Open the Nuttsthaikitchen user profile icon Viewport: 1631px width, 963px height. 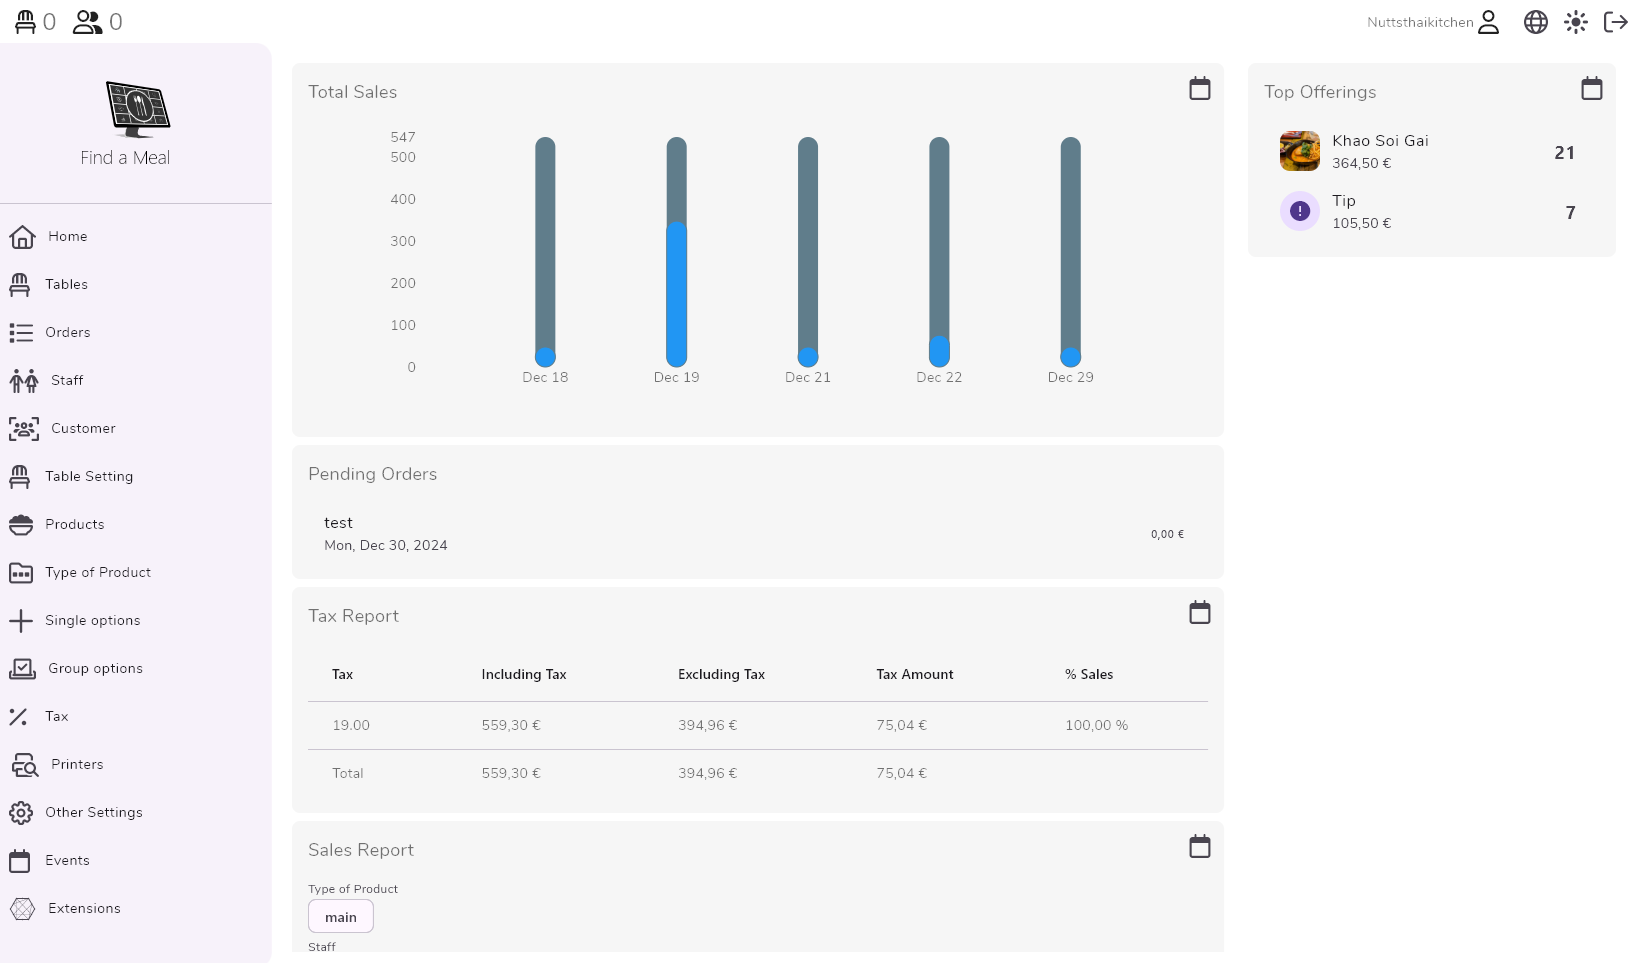(x=1488, y=22)
